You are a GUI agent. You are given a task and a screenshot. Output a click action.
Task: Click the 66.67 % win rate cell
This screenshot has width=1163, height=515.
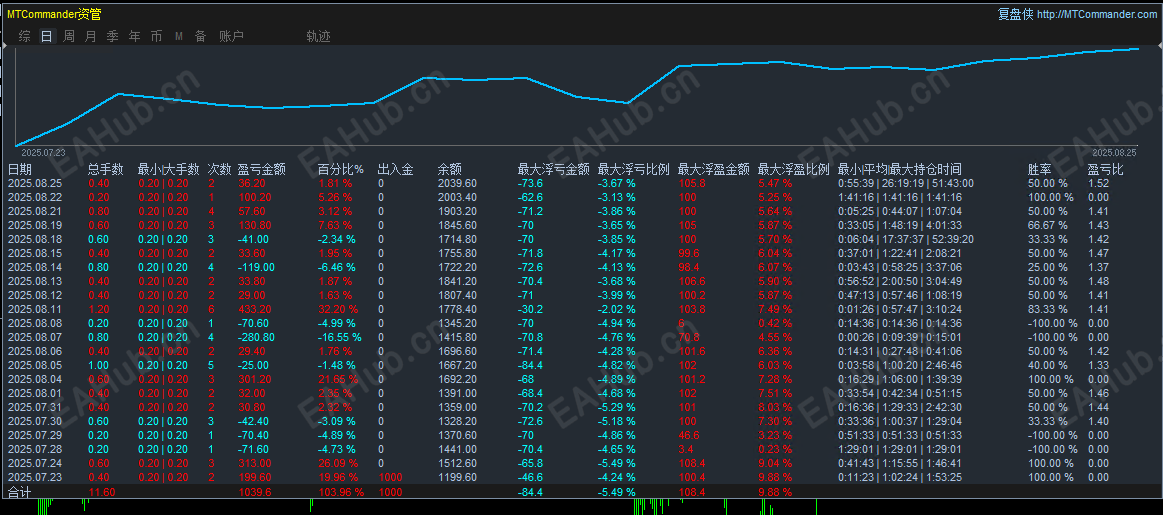click(x=1047, y=226)
